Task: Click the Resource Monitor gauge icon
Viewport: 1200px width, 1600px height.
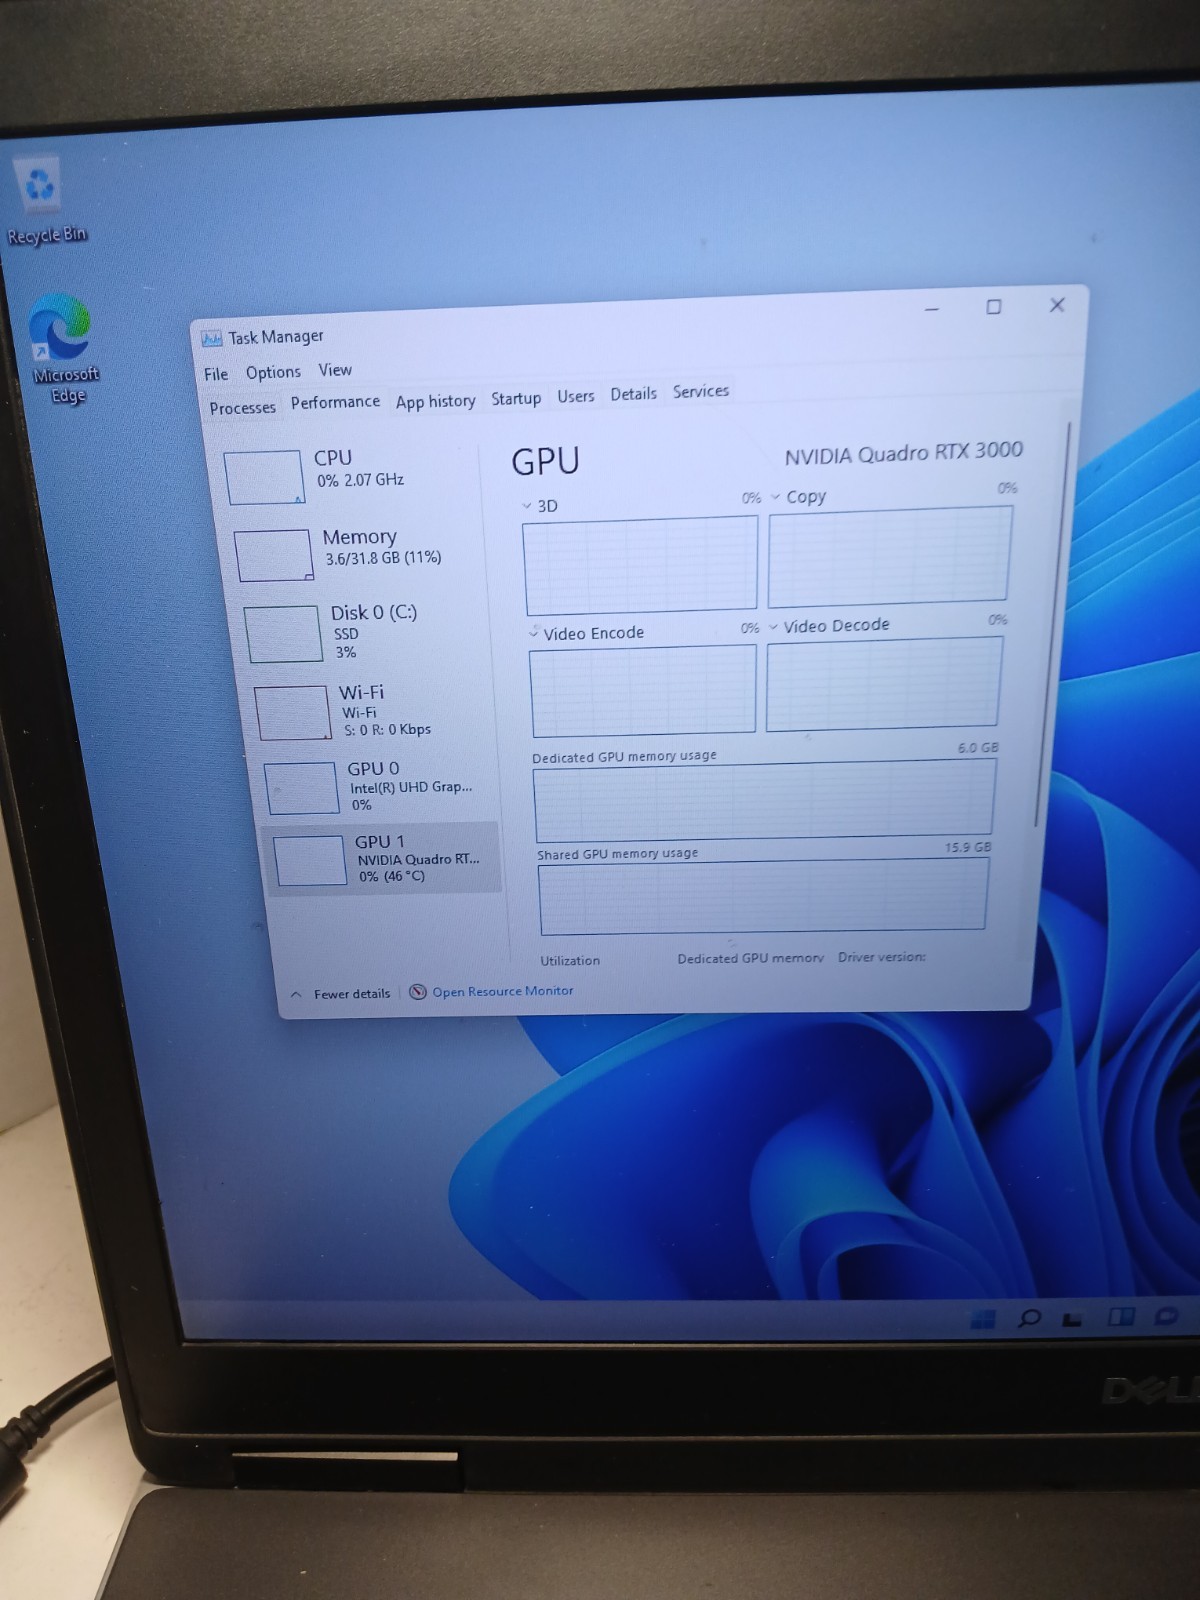Action: pyautogui.click(x=418, y=992)
